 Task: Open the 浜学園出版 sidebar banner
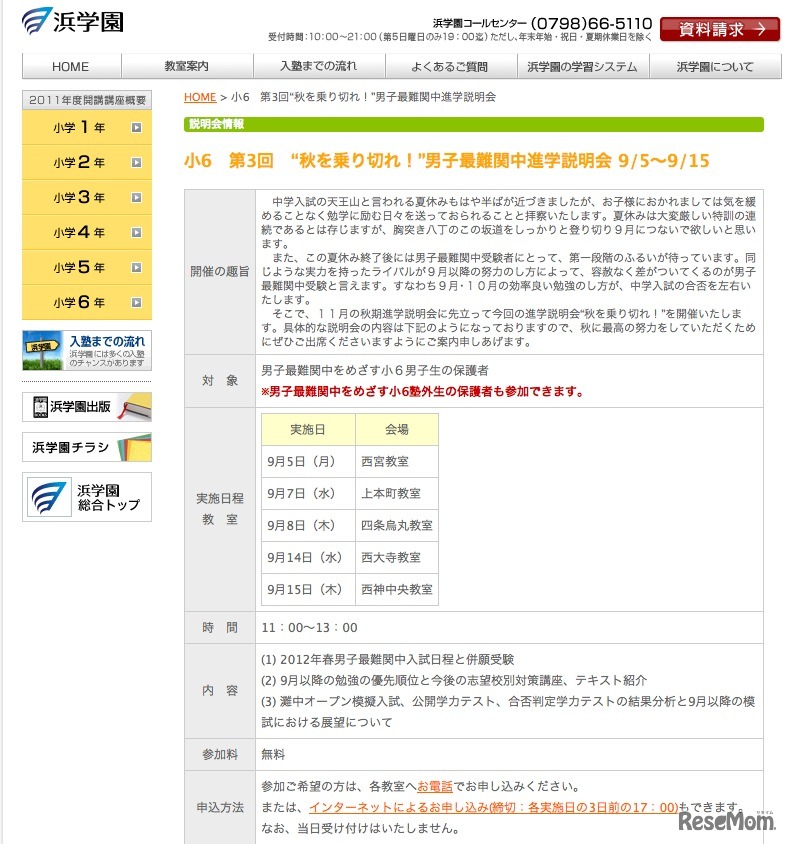click(87, 406)
